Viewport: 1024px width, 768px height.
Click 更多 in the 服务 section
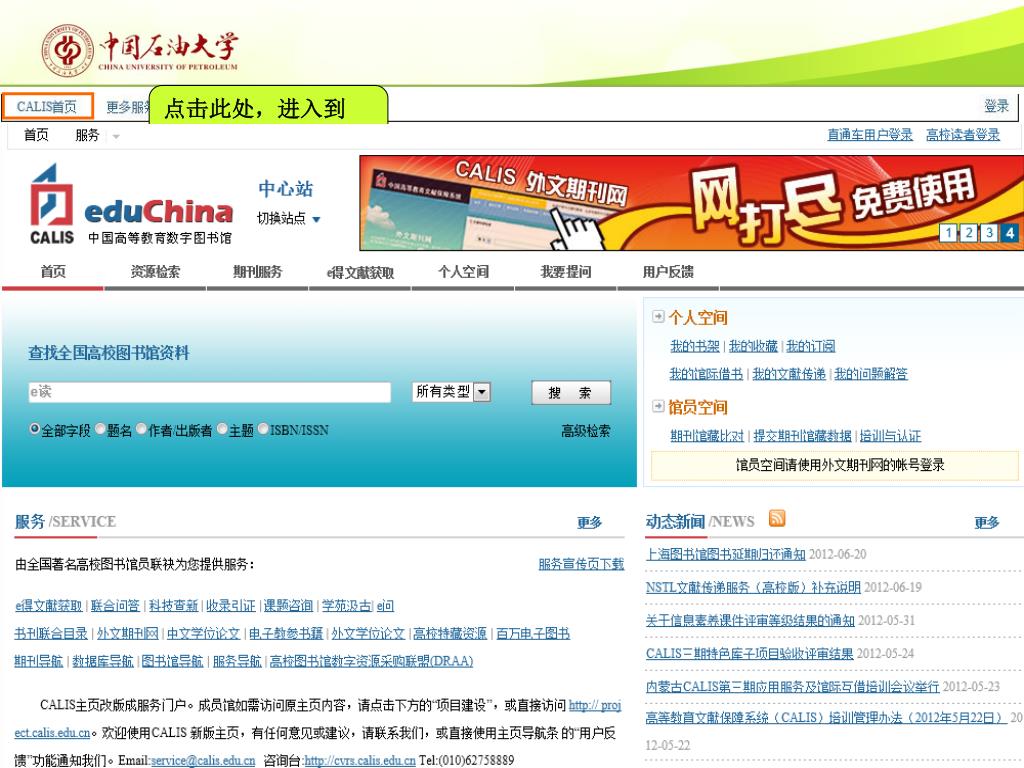(x=589, y=522)
